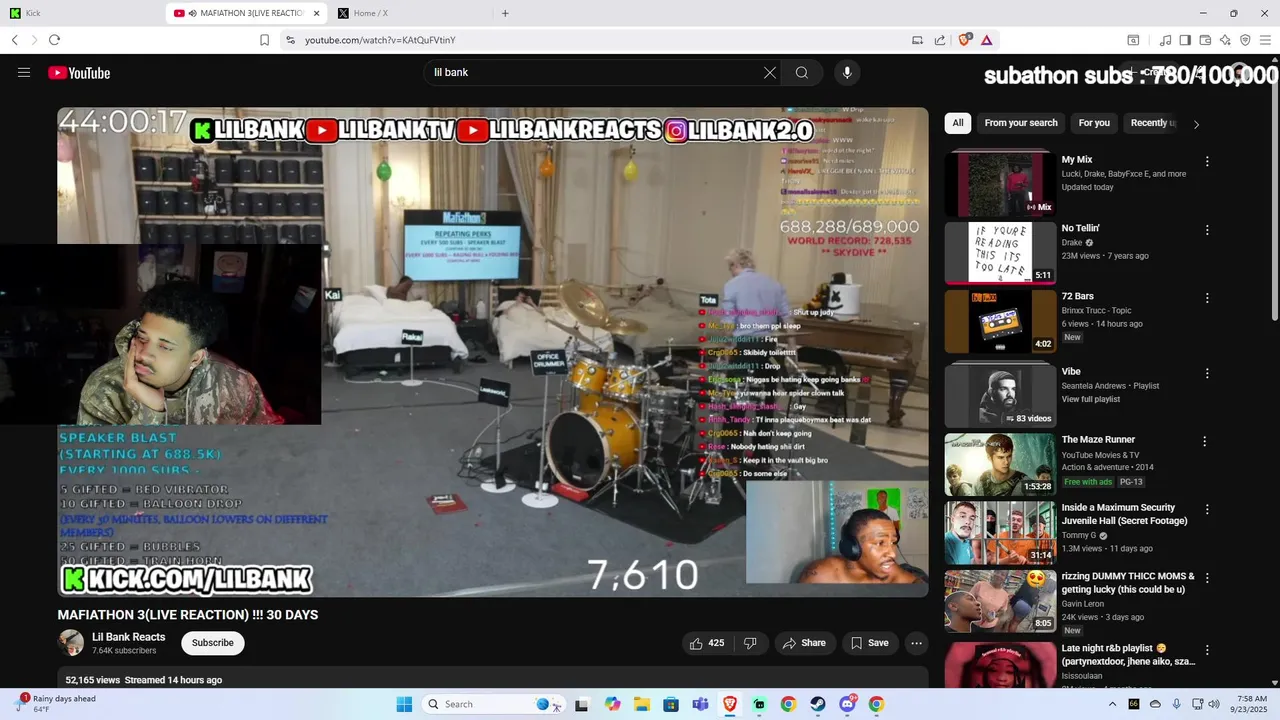This screenshot has height=720, width=1280.
Task: Open the 72 Bars video thumbnail
Action: [x=1000, y=321]
